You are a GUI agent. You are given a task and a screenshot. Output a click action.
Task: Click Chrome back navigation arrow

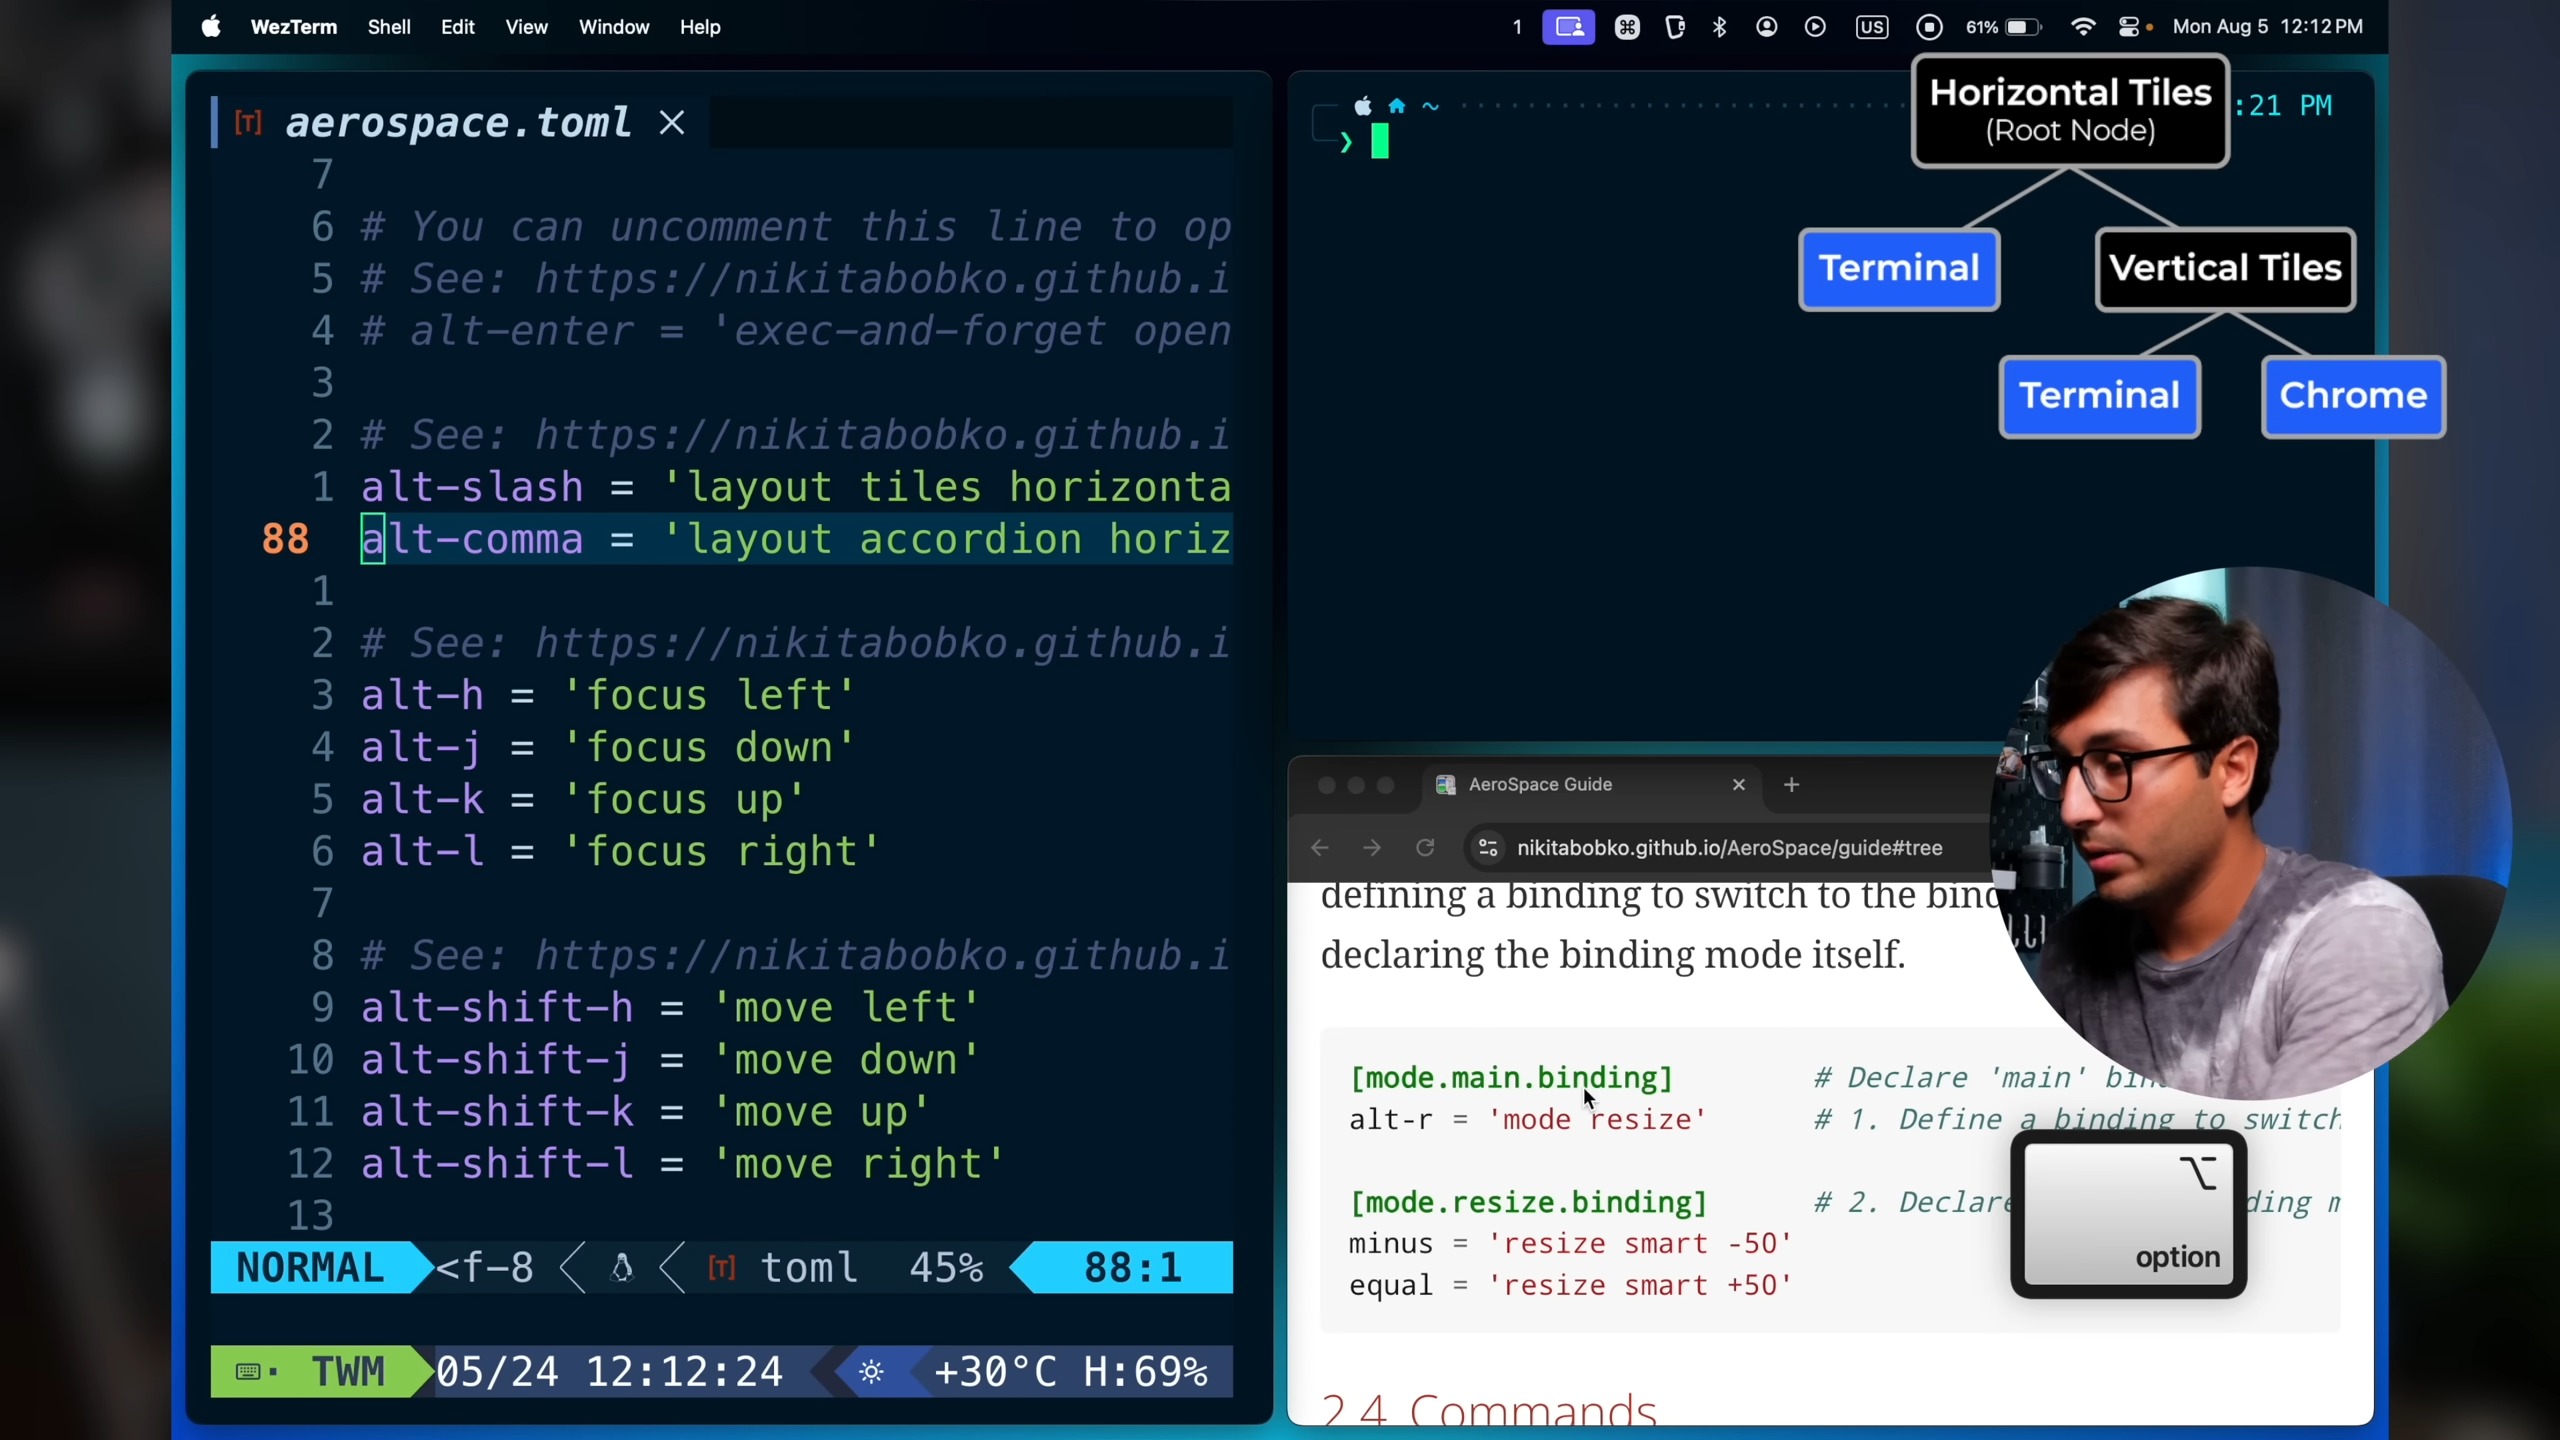pyautogui.click(x=1320, y=848)
